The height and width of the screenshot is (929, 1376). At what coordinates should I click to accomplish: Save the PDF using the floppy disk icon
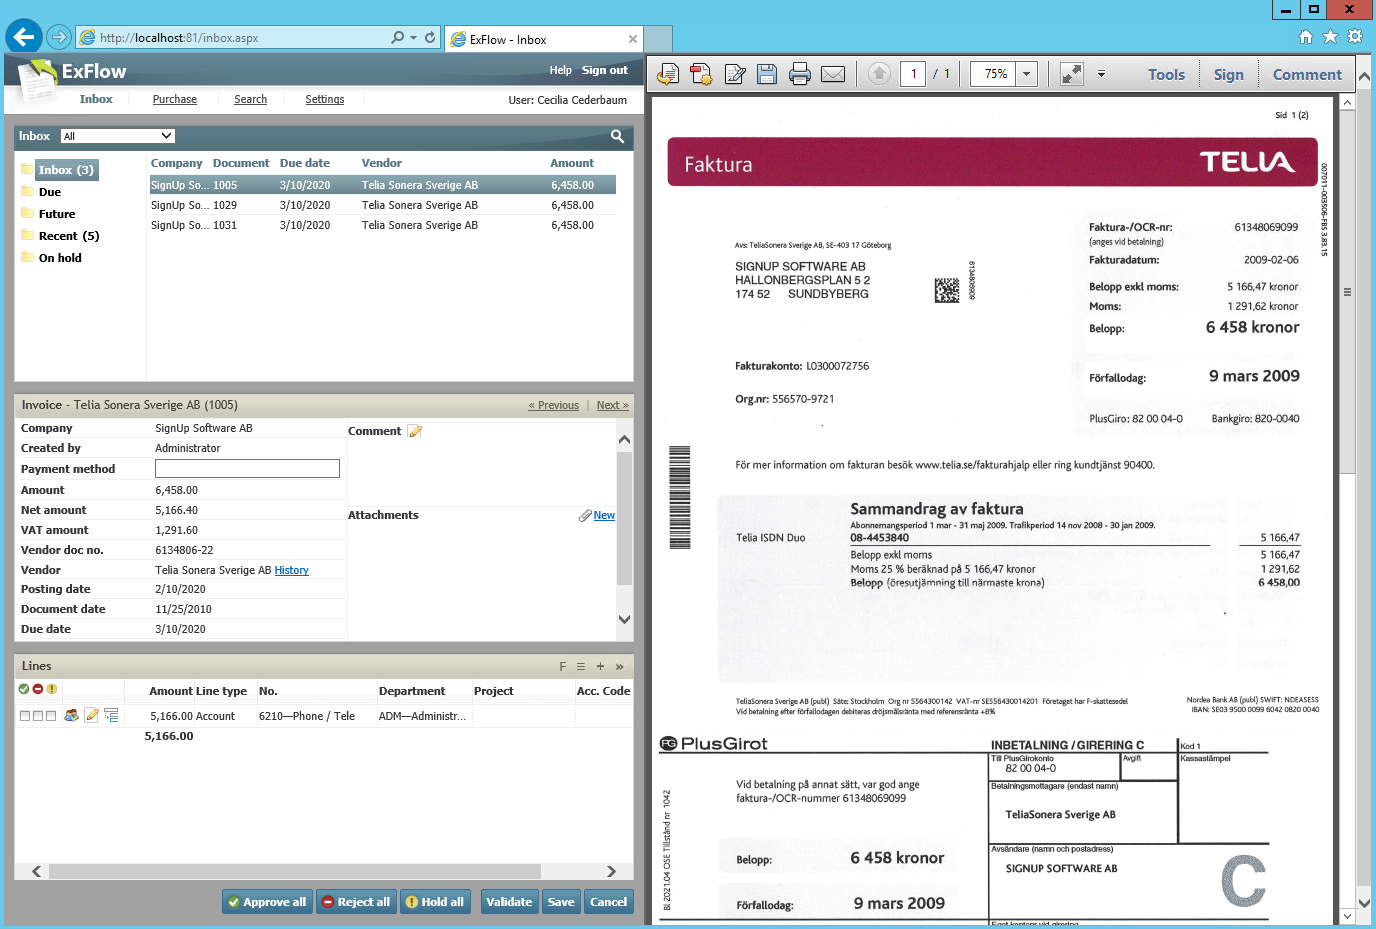point(767,74)
